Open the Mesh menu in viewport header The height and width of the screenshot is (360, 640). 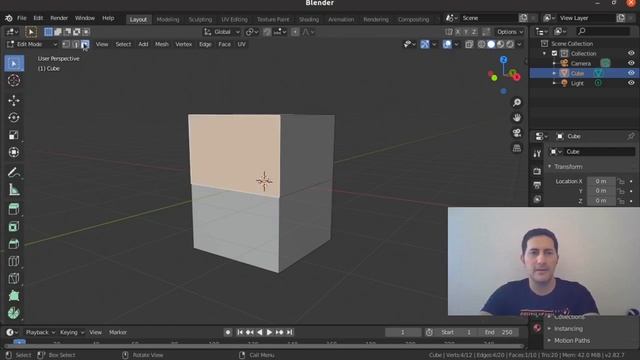pyautogui.click(x=162, y=44)
